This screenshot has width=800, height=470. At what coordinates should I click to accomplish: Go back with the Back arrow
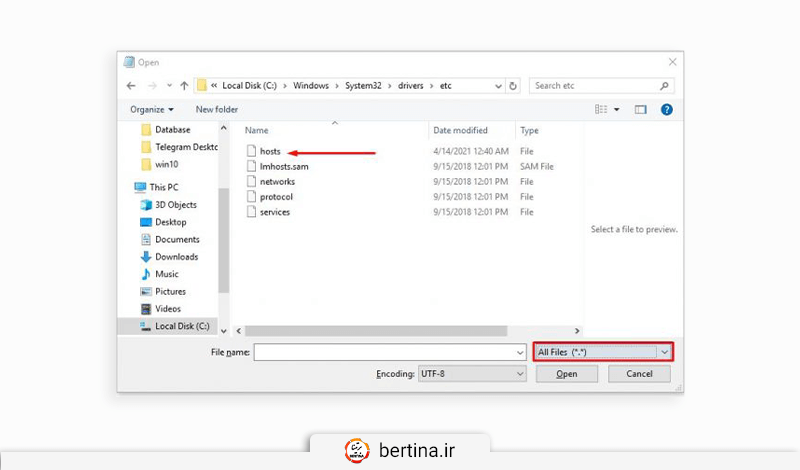pyautogui.click(x=131, y=86)
